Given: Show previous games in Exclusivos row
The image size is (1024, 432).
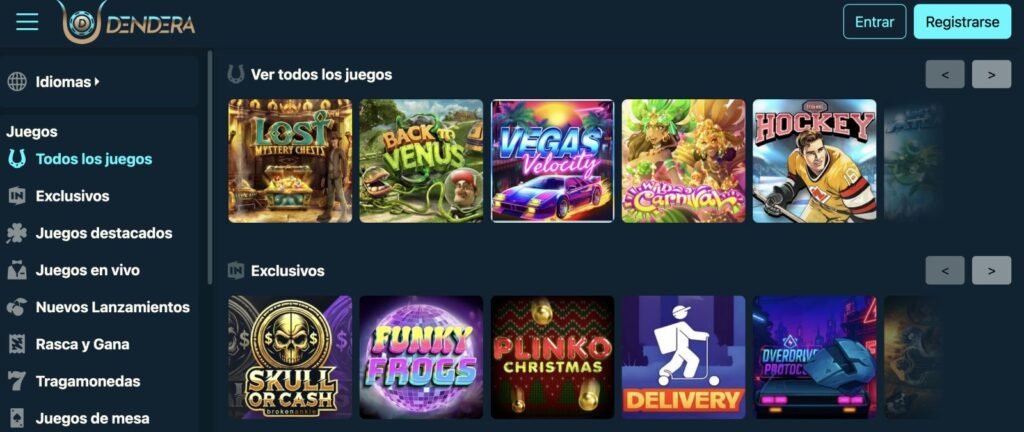Looking at the screenshot, I should (945, 270).
